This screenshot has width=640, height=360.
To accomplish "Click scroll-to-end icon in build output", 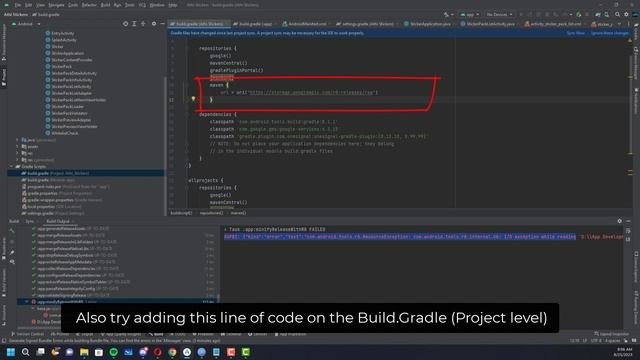I will click(x=628, y=239).
